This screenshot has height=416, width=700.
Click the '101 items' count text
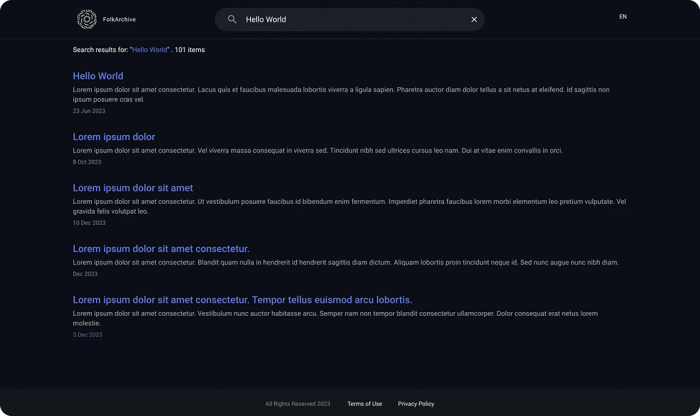(190, 50)
